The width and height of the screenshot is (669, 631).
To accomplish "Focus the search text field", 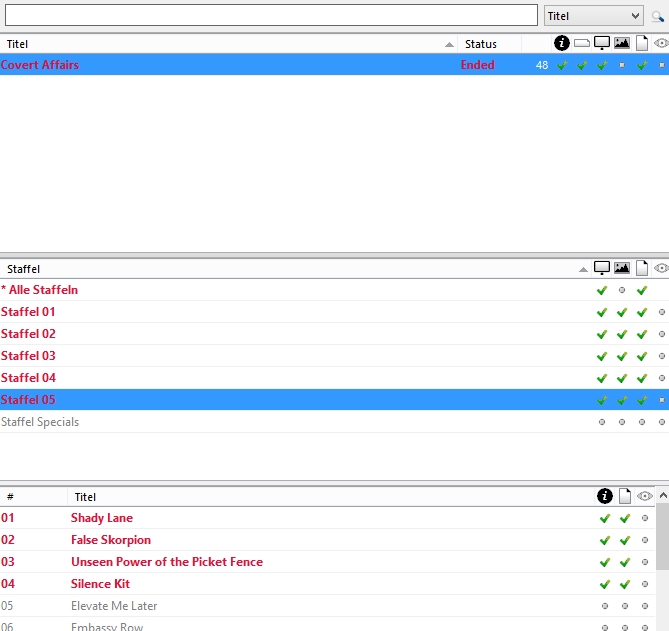I will tap(271, 15).
